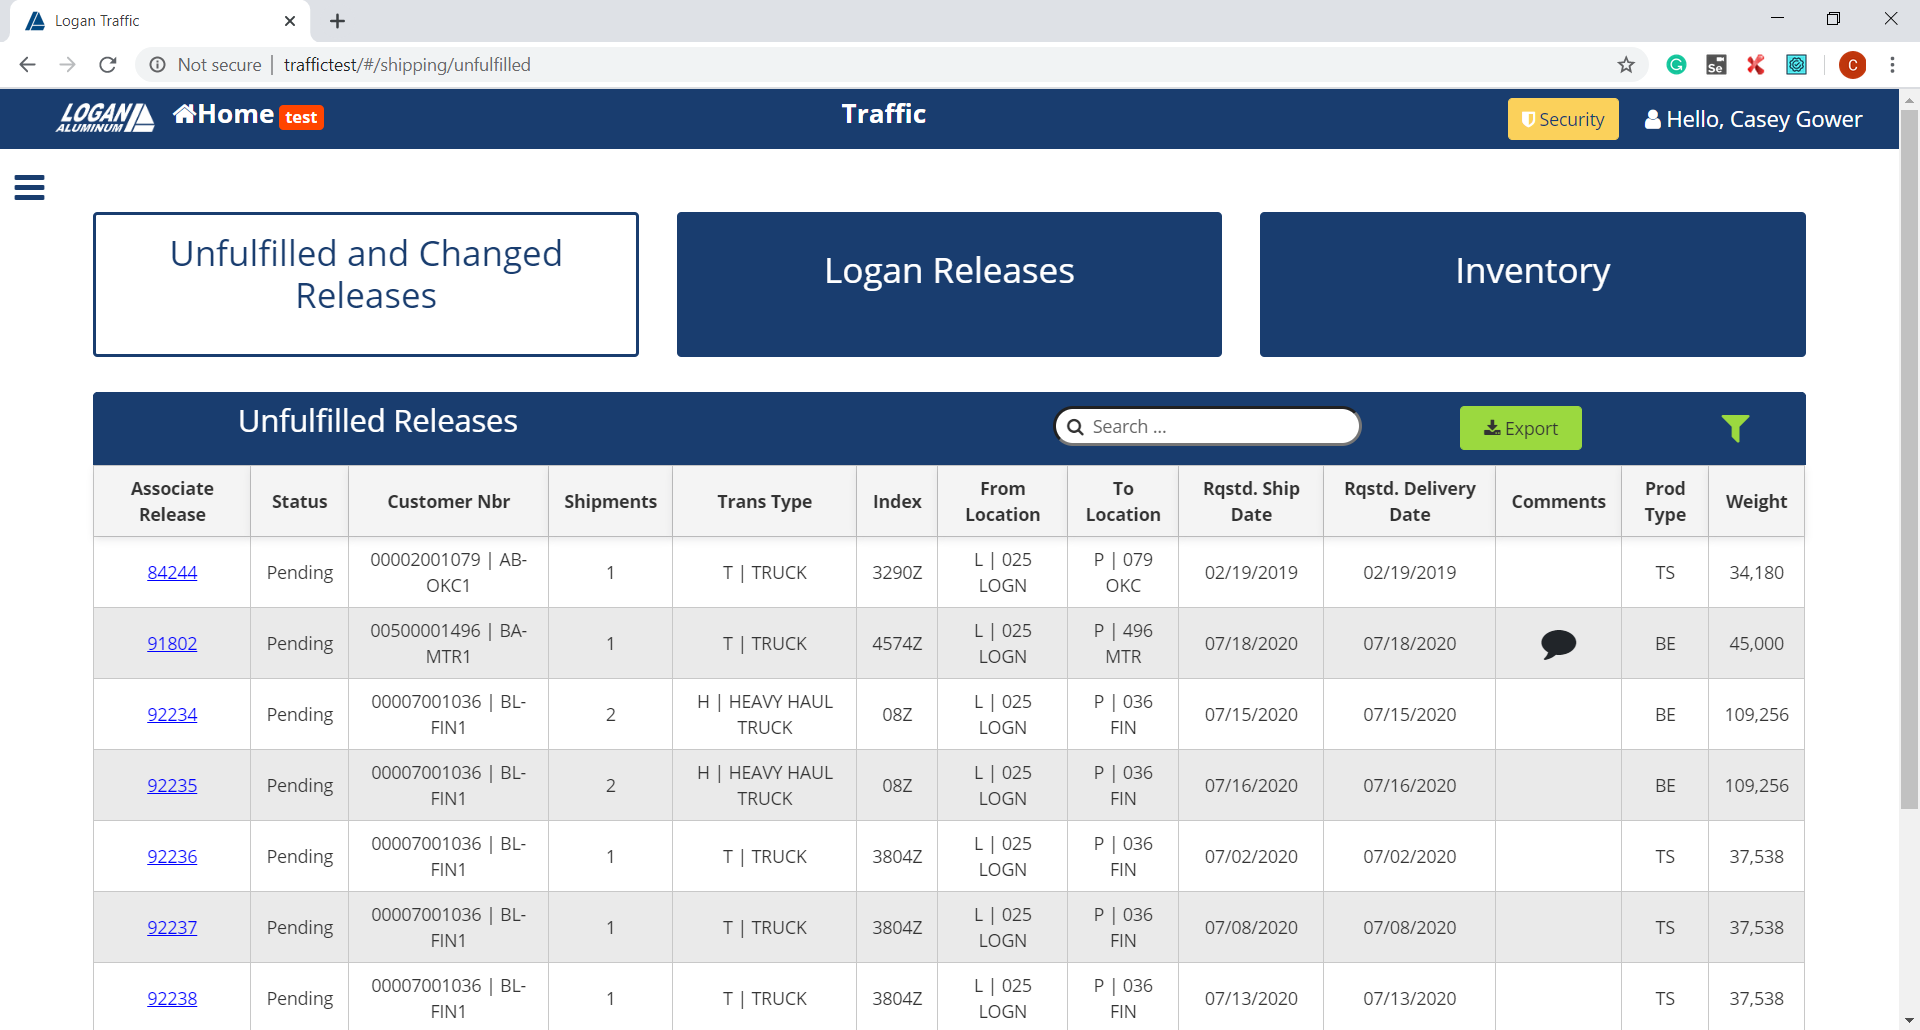Open release 92237 link
This screenshot has width=1920, height=1030.
[x=172, y=928]
